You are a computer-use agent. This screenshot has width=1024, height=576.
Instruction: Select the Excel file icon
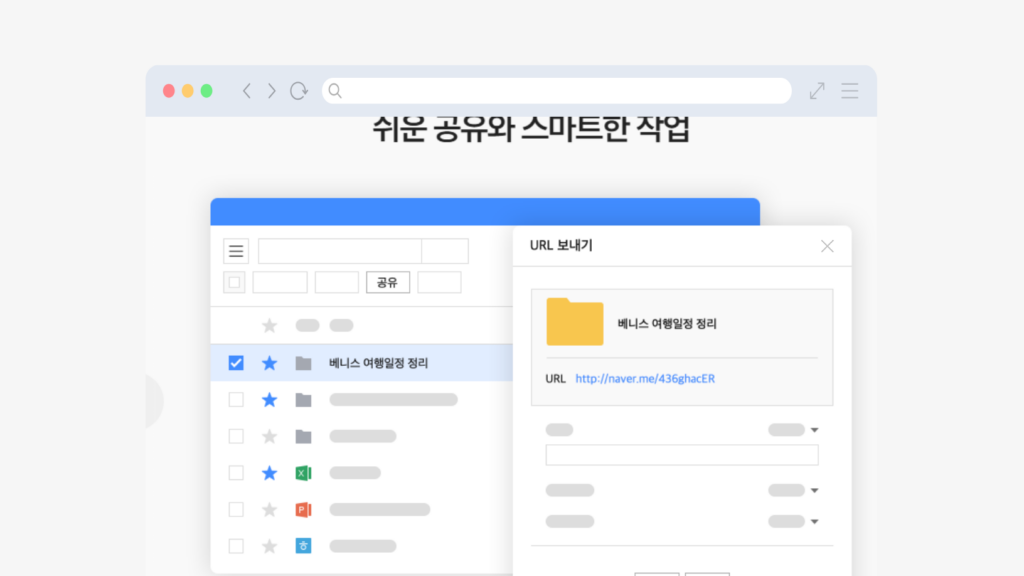pyautogui.click(x=303, y=472)
